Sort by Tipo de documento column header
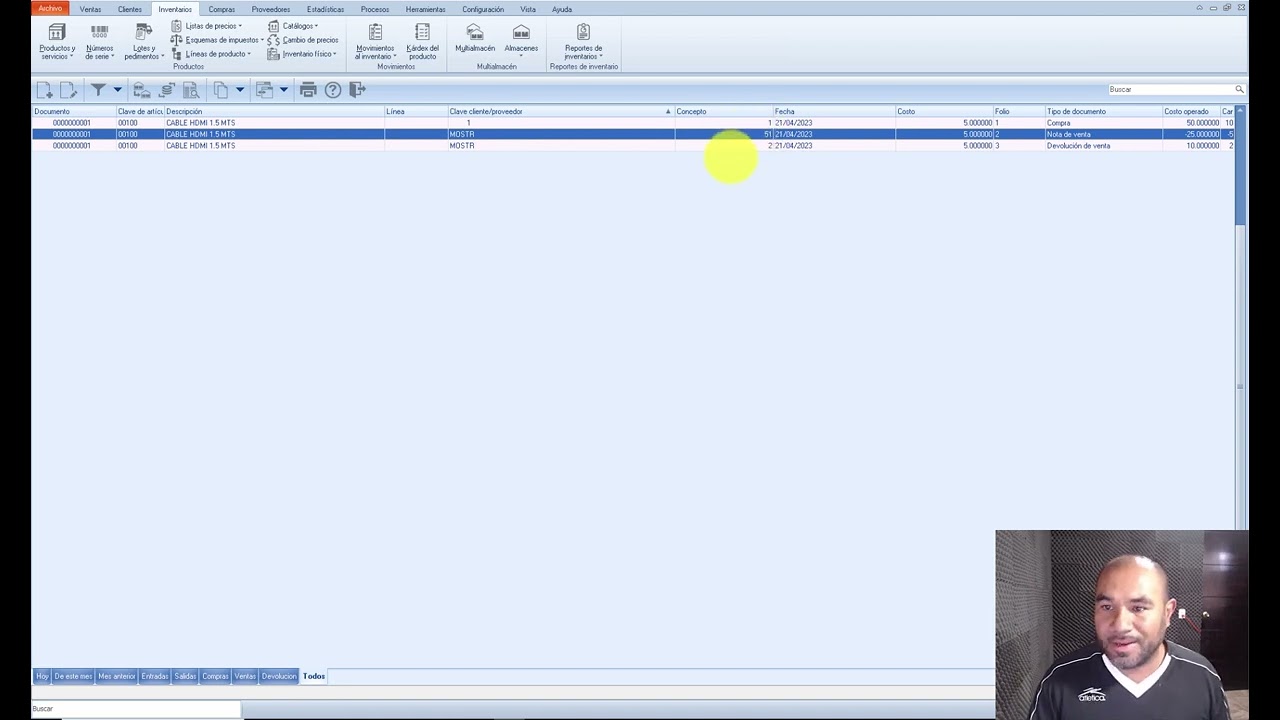 (1104, 111)
